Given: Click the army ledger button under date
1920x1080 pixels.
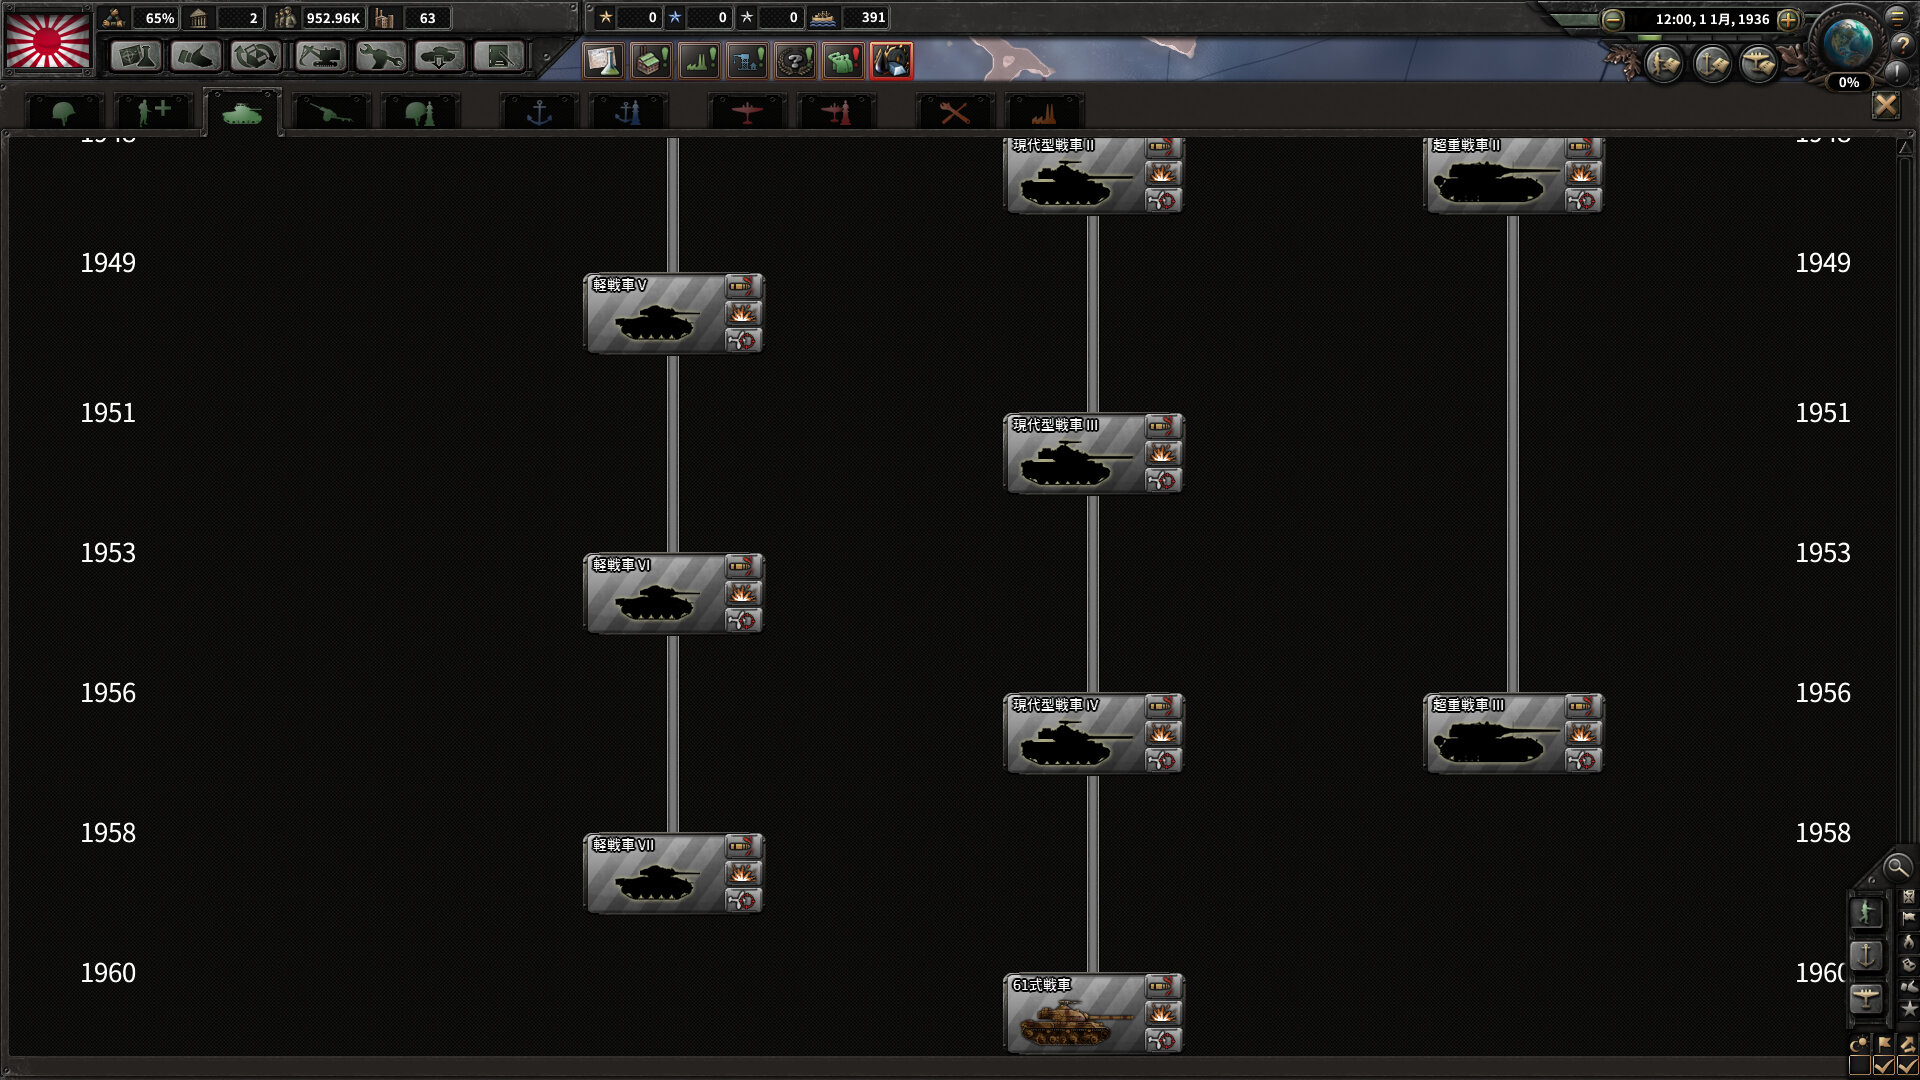Looking at the screenshot, I should click(1664, 64).
